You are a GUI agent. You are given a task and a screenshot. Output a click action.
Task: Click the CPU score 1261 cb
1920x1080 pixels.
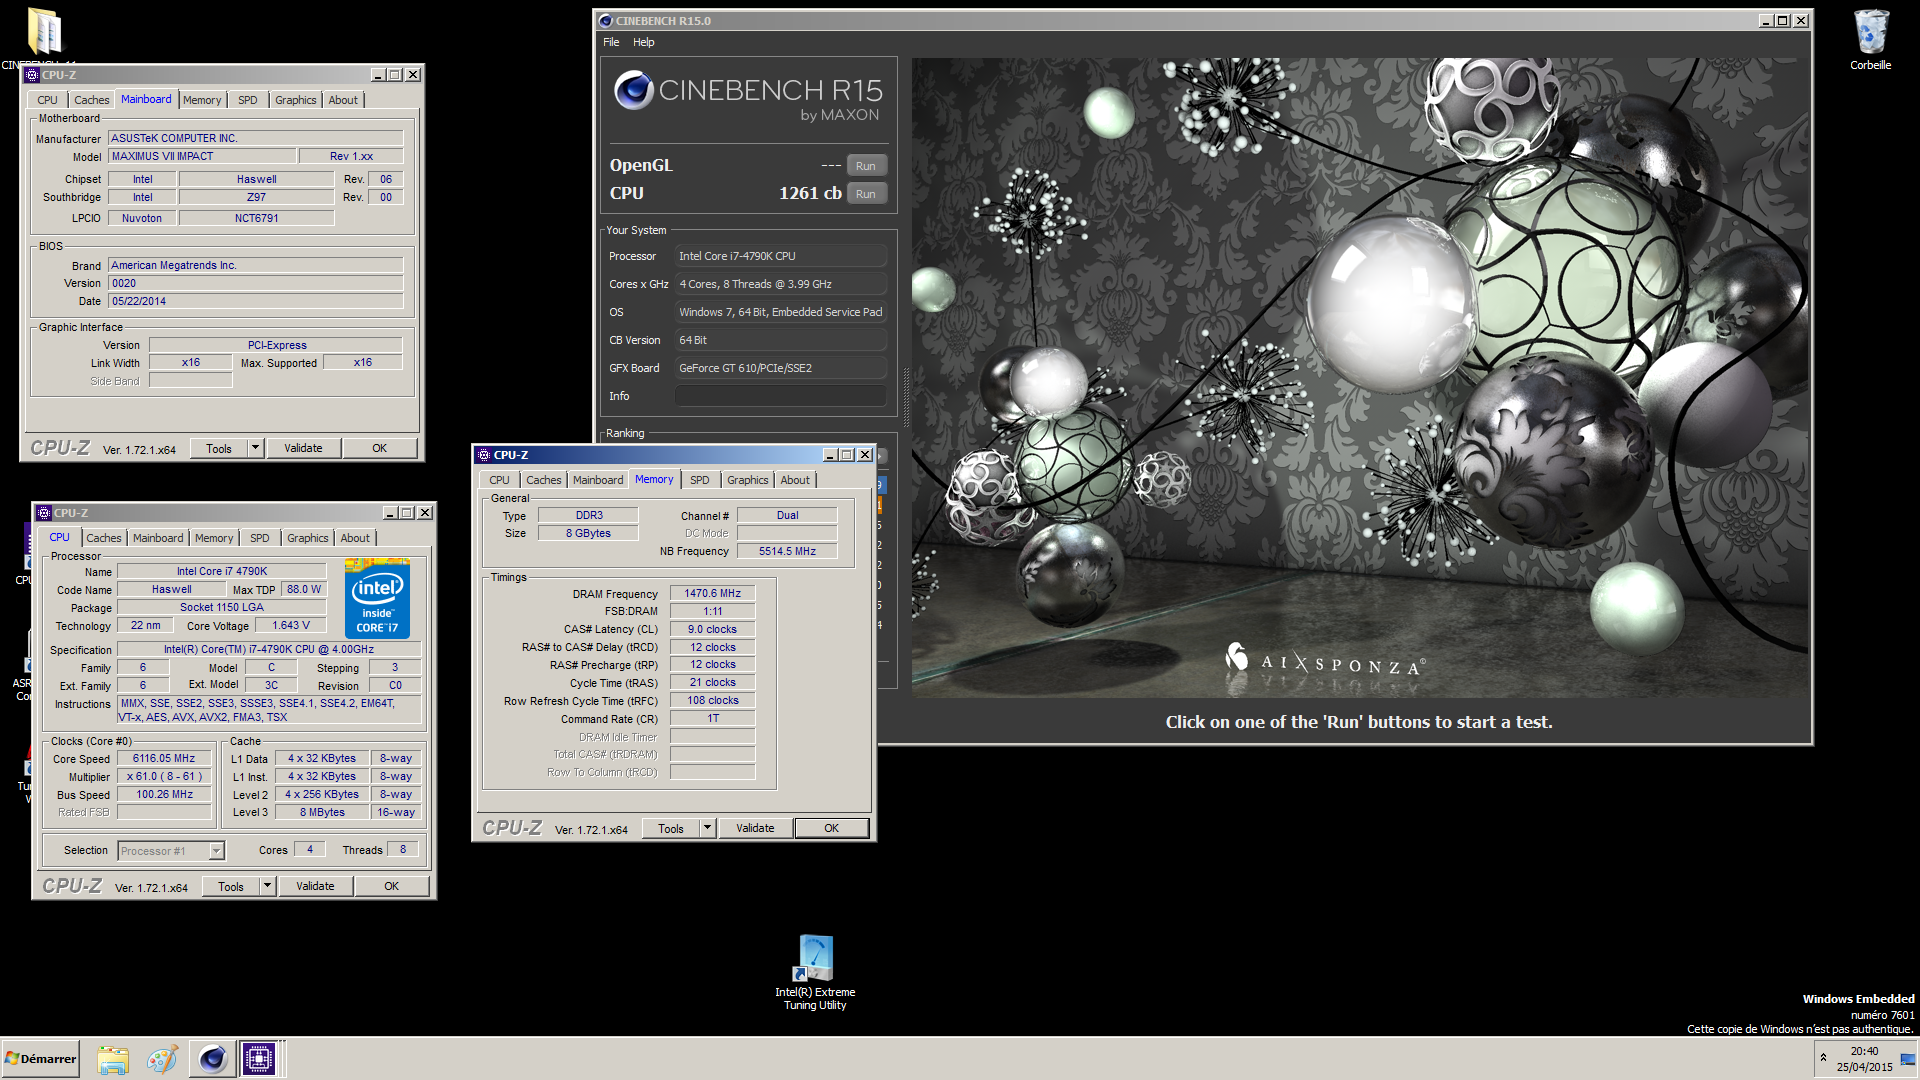810,193
